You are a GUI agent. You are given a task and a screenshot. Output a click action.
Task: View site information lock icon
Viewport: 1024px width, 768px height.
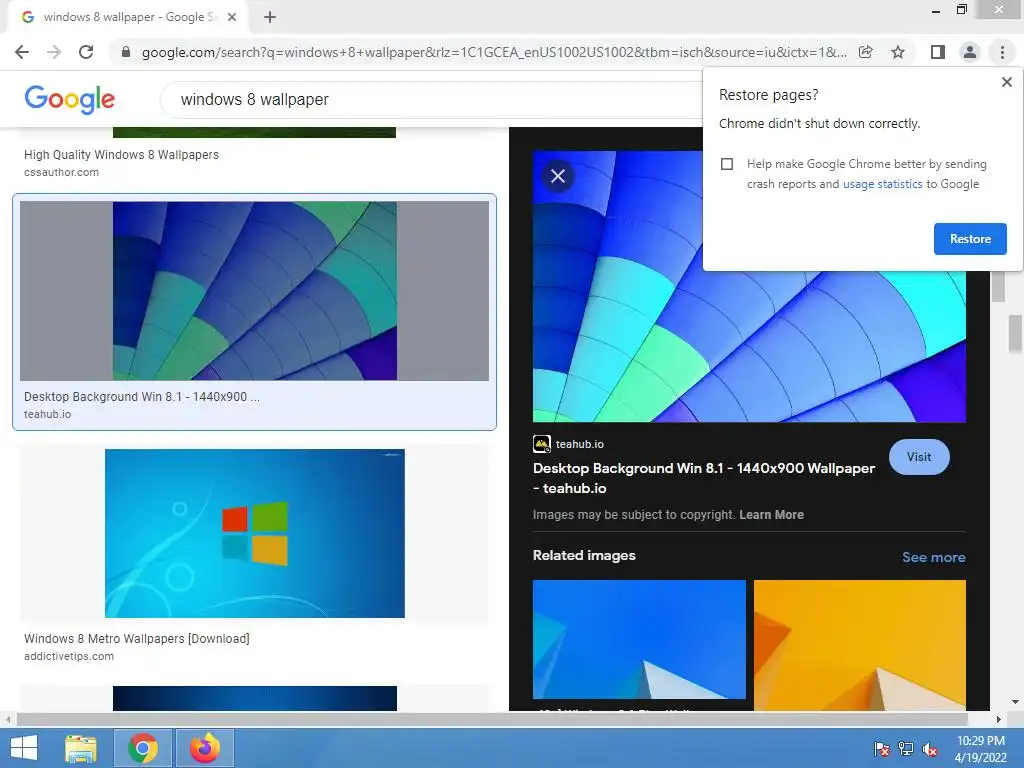[126, 52]
